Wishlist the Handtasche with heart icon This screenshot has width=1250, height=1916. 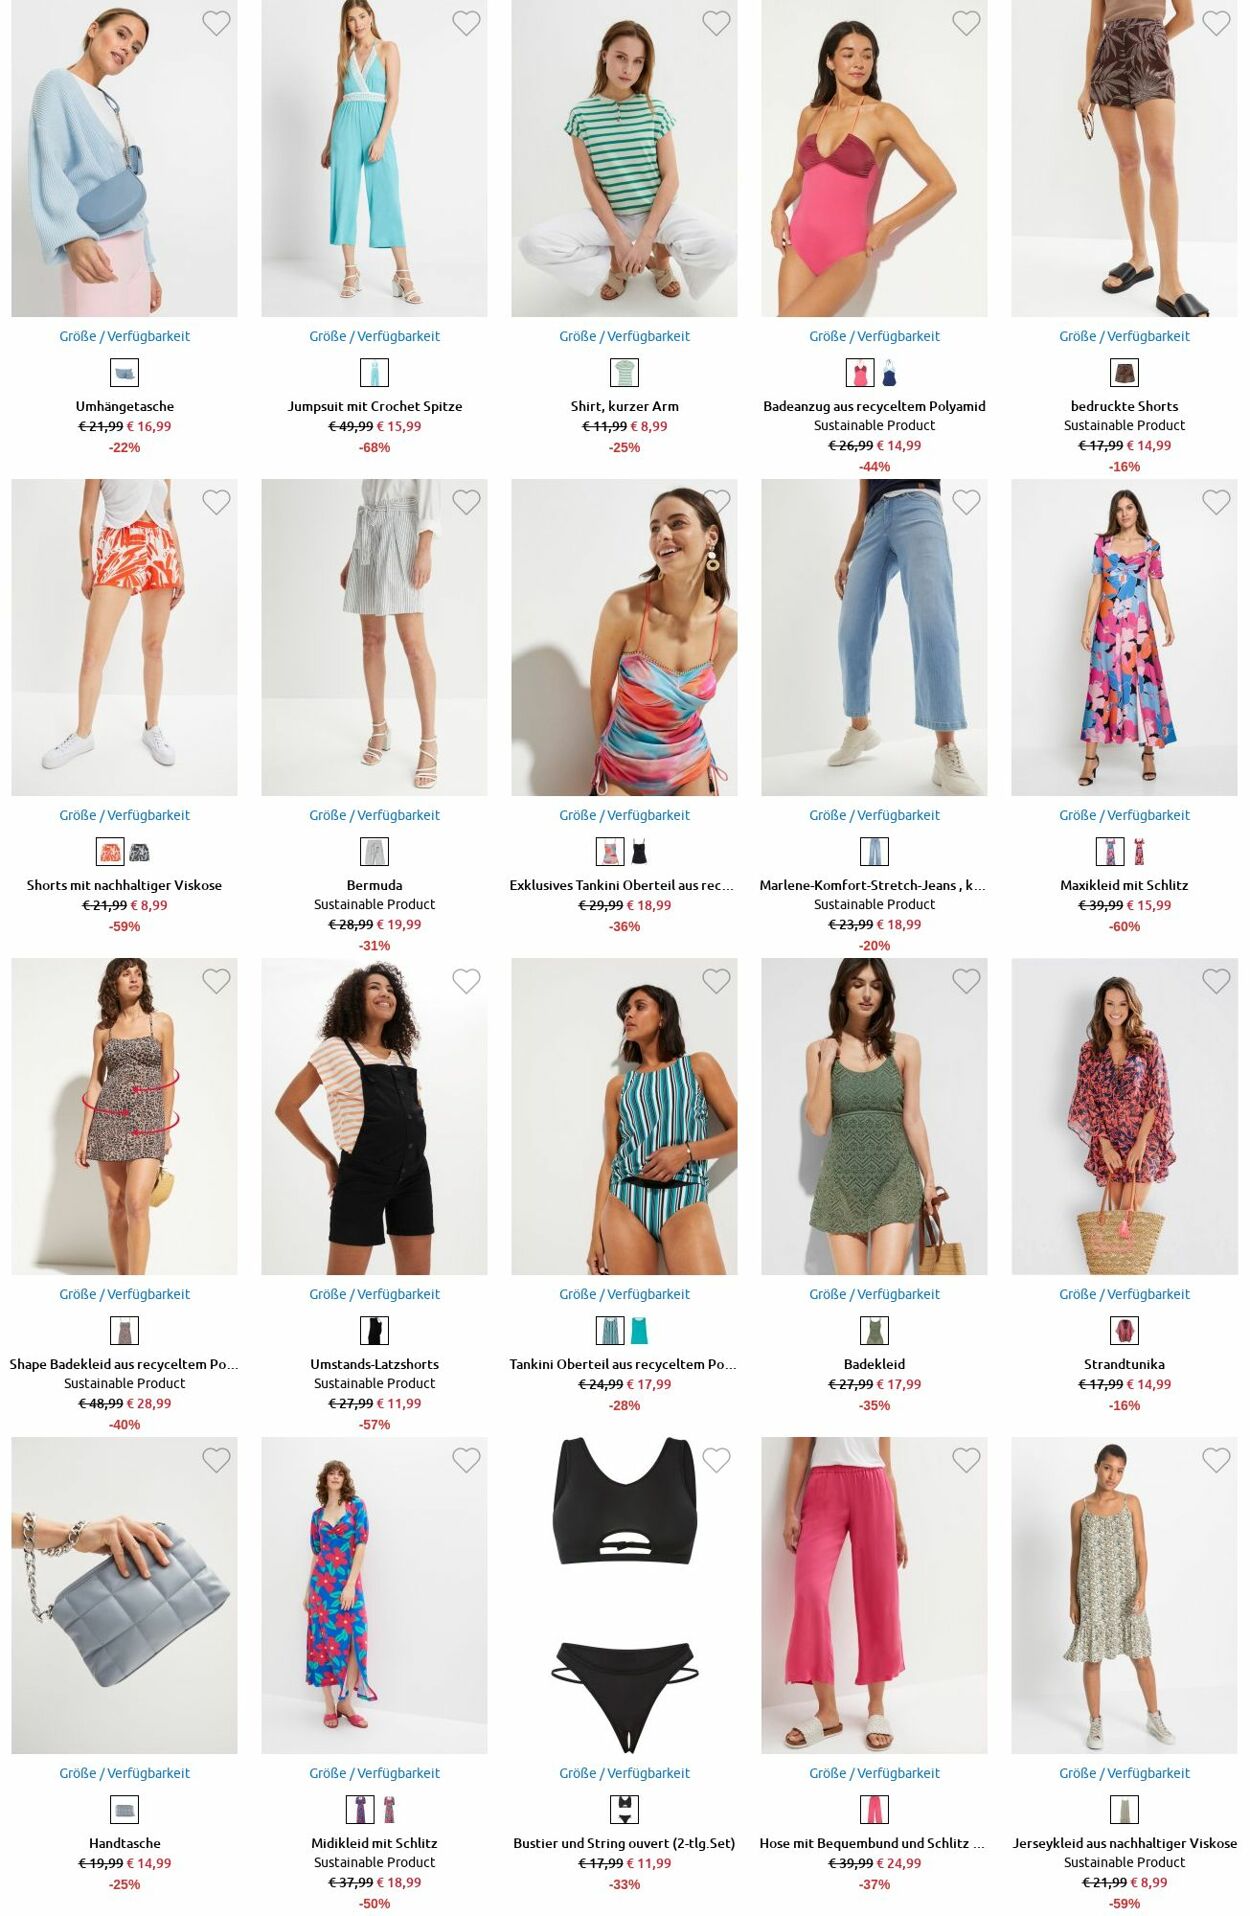tap(216, 1460)
